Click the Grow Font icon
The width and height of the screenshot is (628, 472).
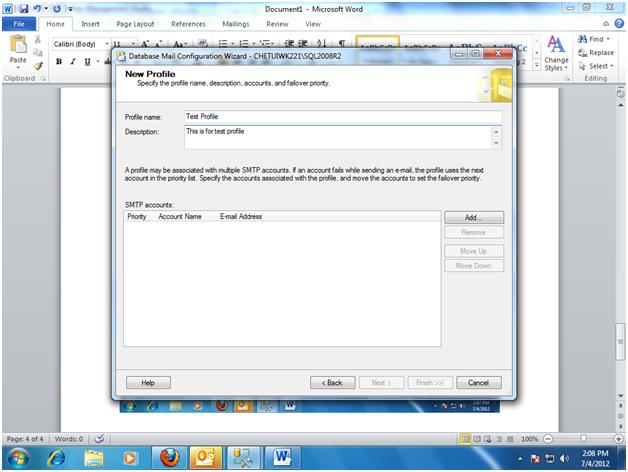click(145, 44)
